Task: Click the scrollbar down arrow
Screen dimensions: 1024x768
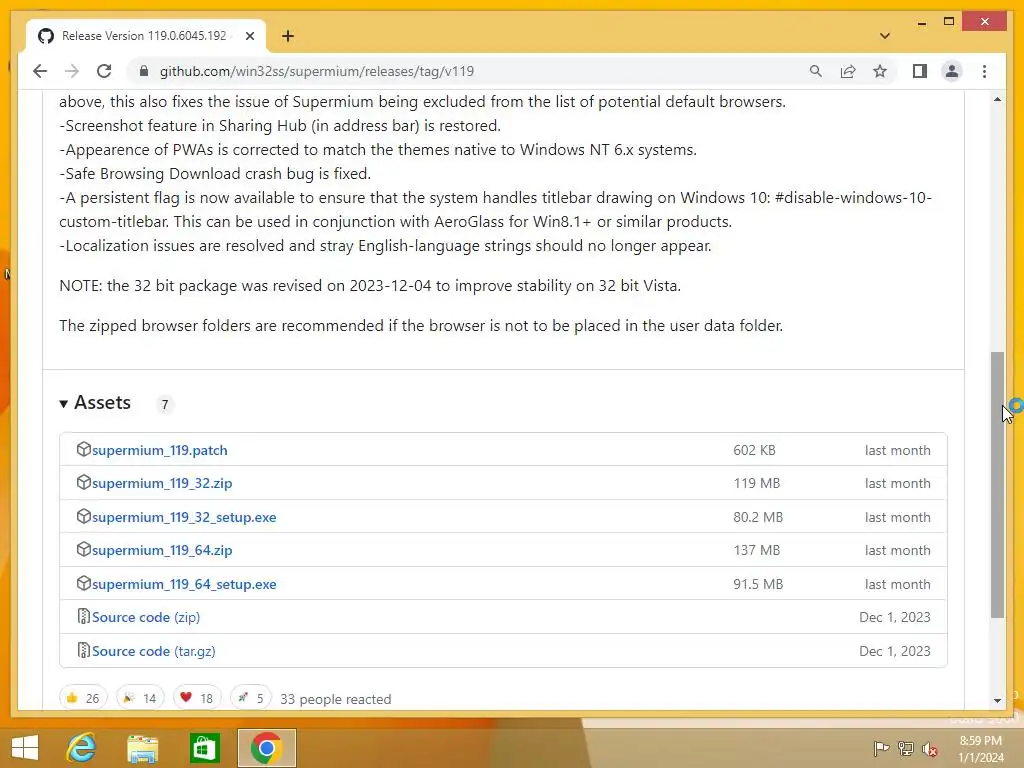Action: tap(997, 701)
